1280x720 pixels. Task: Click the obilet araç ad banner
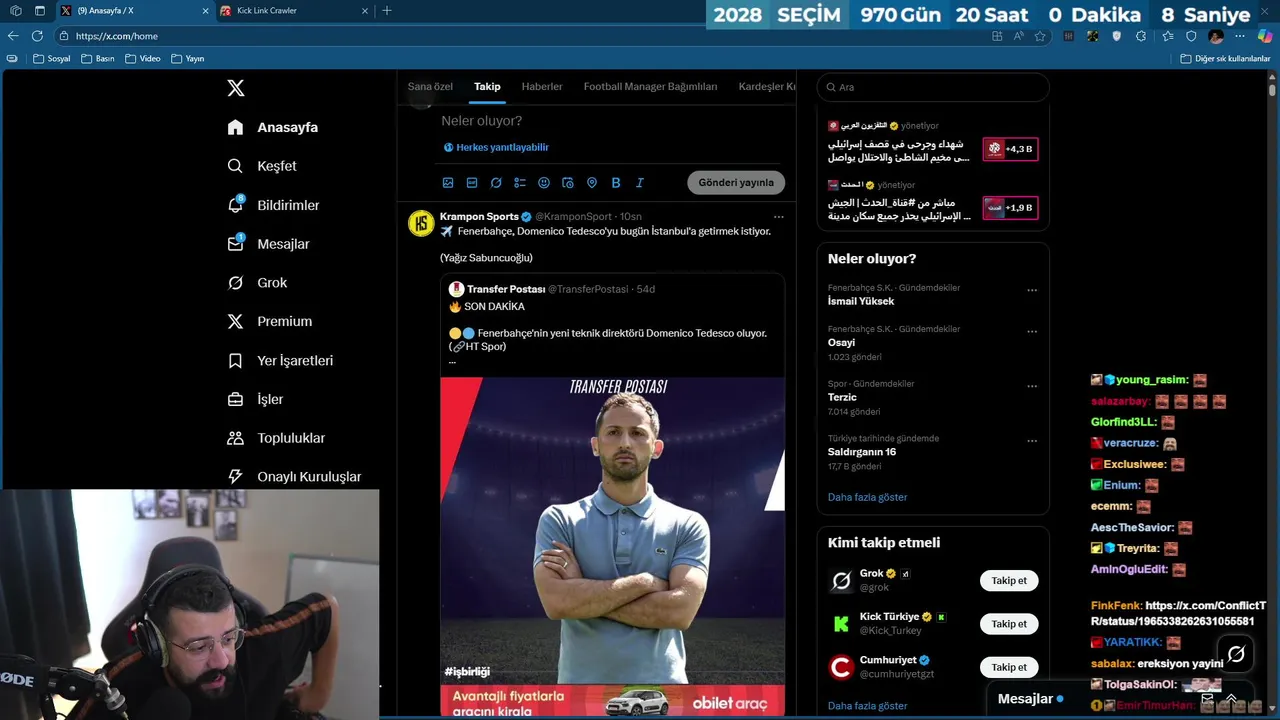coord(613,701)
